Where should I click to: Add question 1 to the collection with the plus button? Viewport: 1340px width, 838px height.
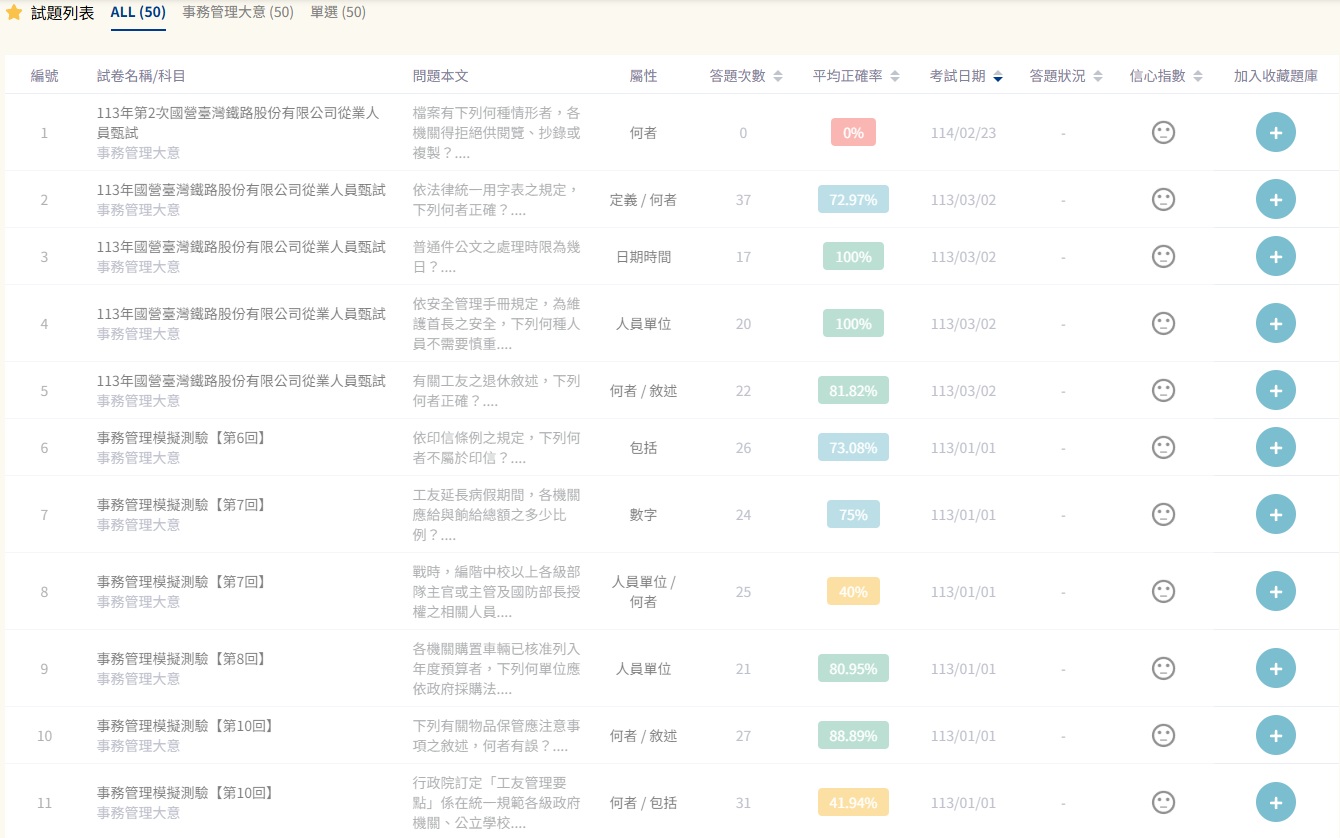(1275, 132)
